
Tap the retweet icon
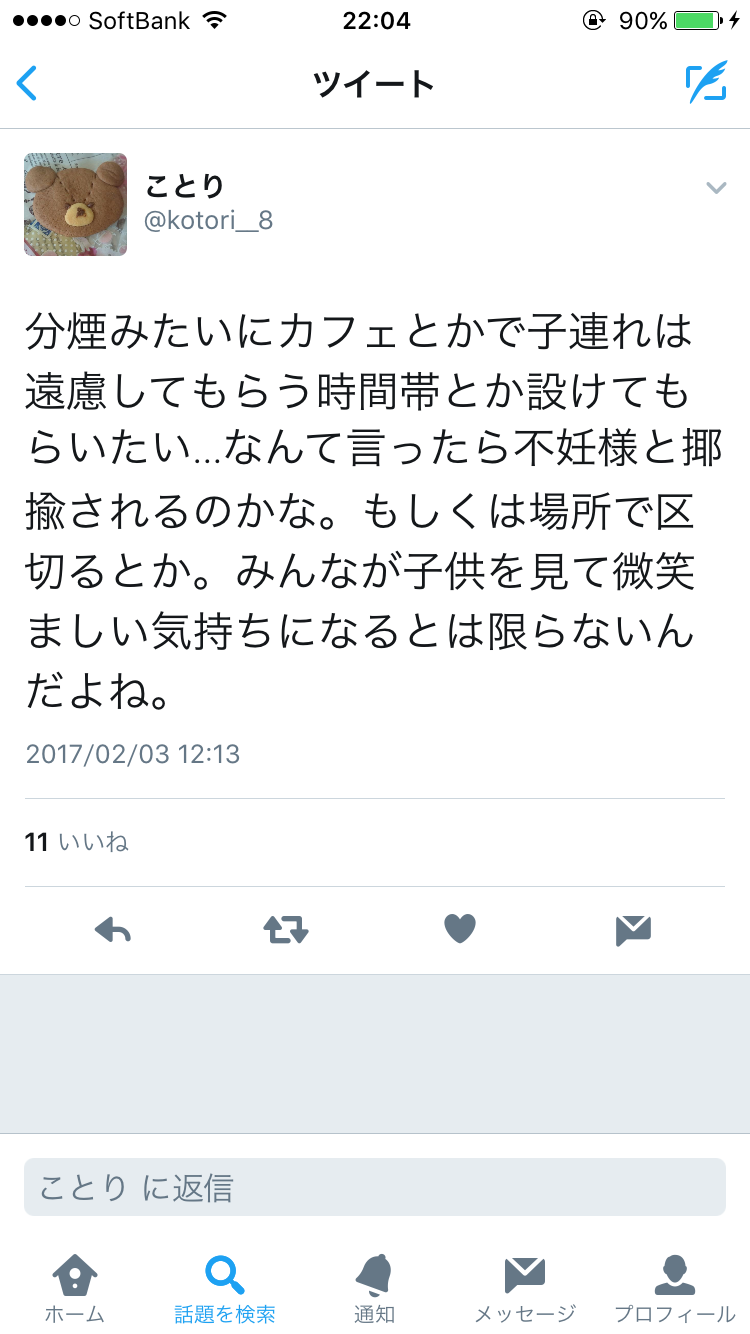point(286,931)
